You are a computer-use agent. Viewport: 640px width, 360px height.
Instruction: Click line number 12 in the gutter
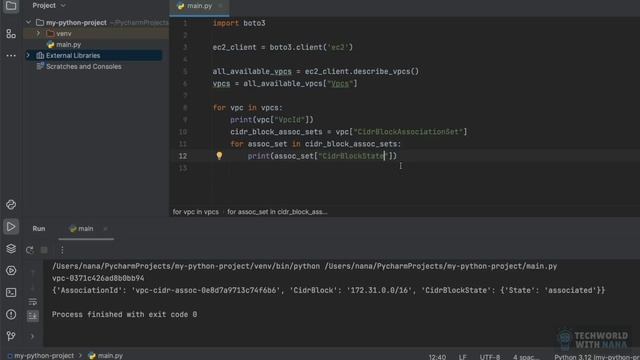click(x=182, y=156)
